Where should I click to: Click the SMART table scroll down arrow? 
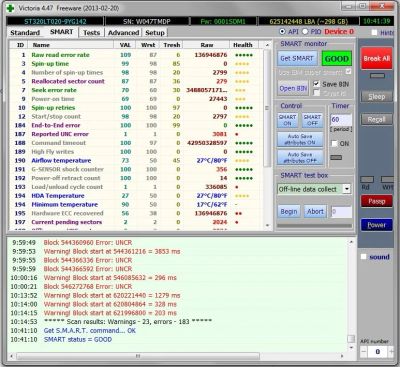(x=267, y=226)
